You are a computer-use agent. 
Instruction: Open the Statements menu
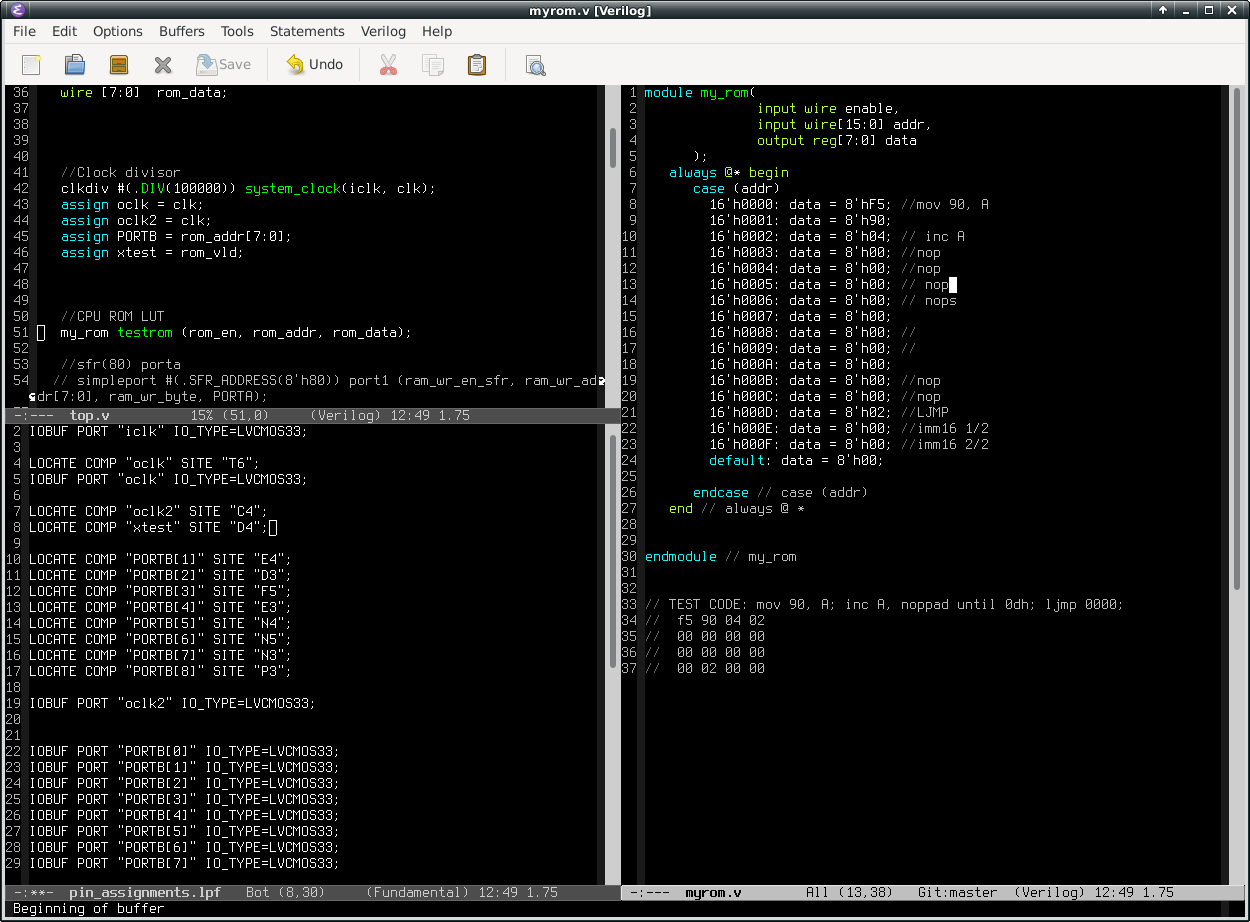point(307,31)
